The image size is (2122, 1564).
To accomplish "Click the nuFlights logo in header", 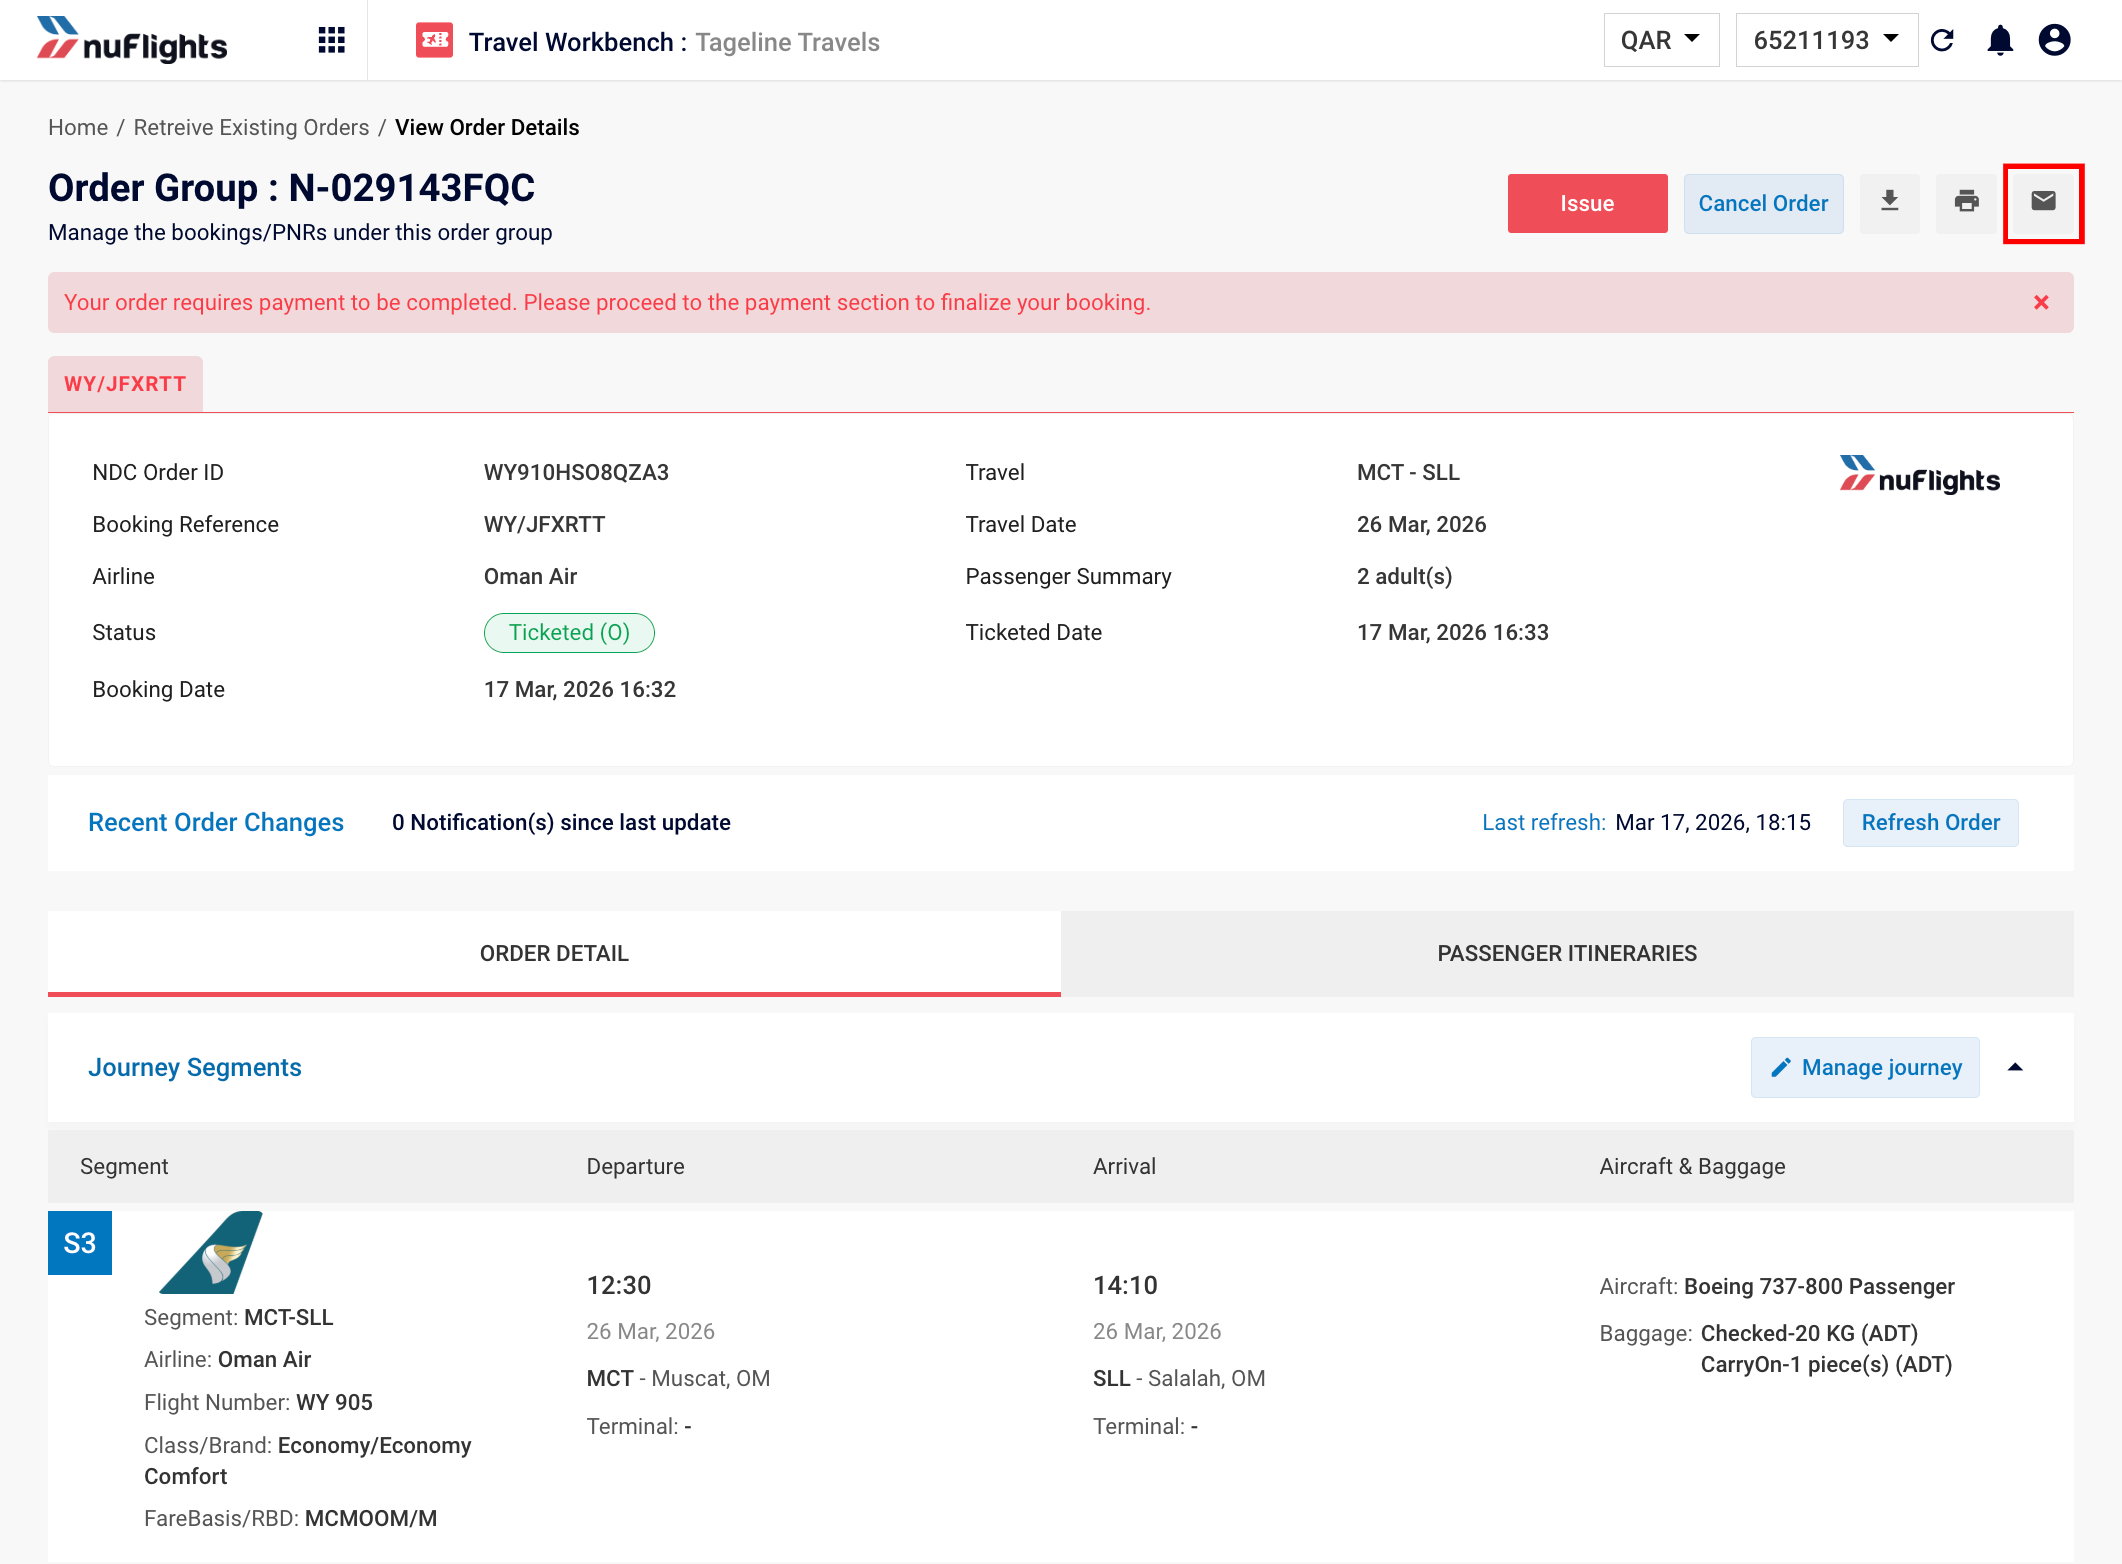I will click(x=131, y=40).
